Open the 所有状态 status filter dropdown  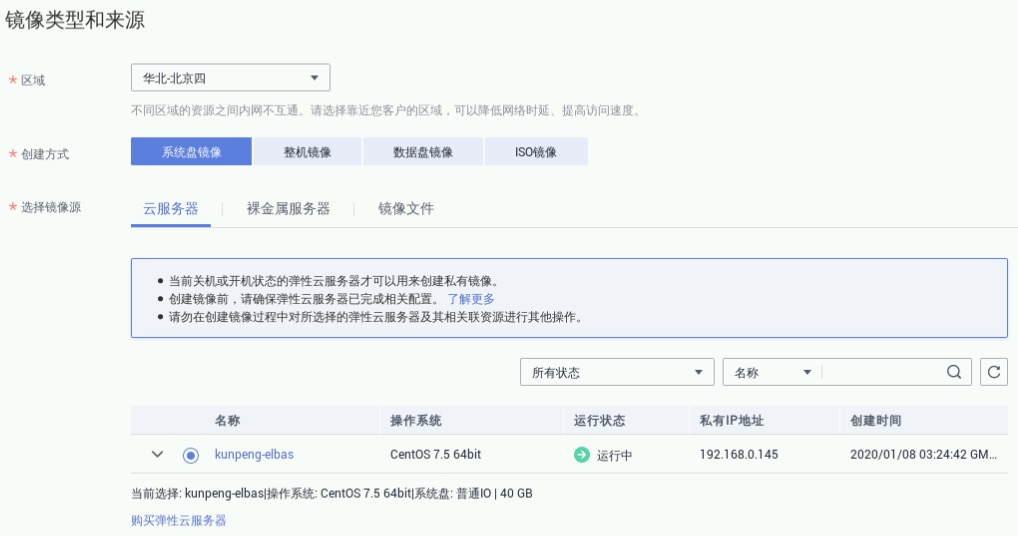616,372
